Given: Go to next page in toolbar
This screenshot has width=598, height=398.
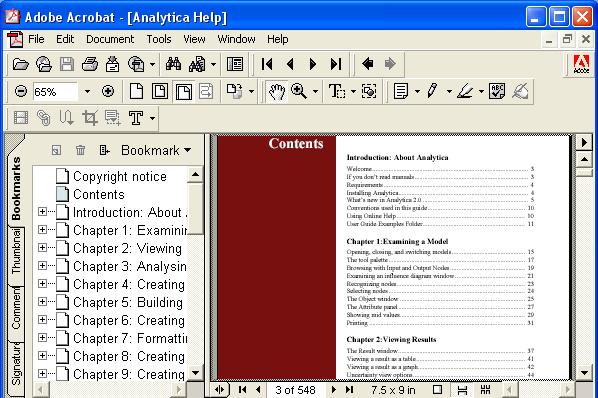Looking at the screenshot, I should pyautogui.click(x=313, y=64).
